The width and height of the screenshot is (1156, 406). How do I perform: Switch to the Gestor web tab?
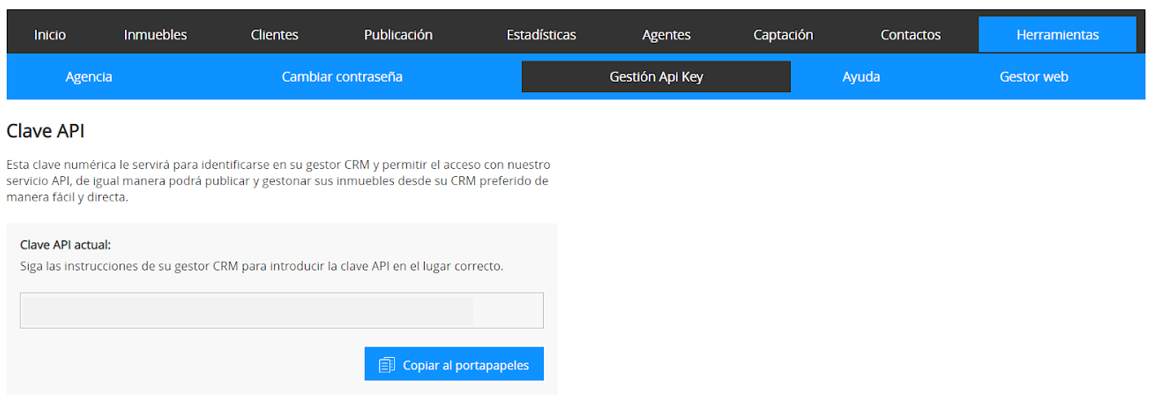pos(1034,77)
